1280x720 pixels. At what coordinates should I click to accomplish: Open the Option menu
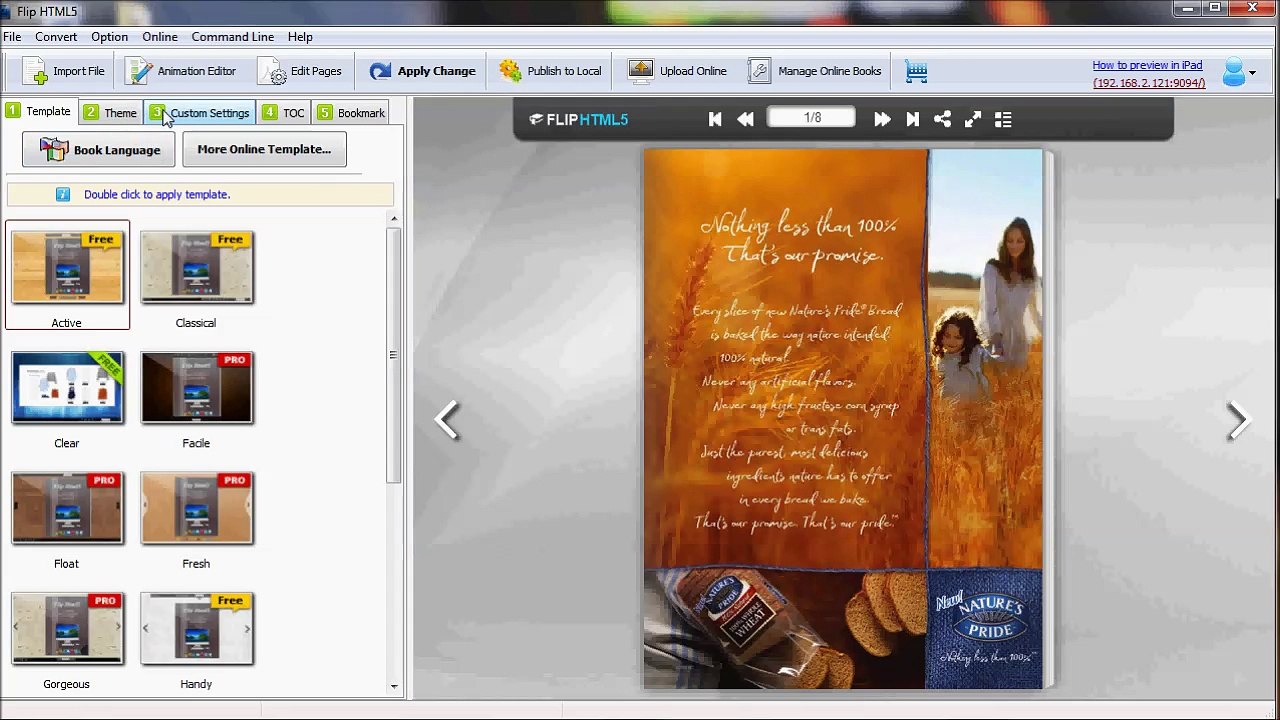point(109,37)
